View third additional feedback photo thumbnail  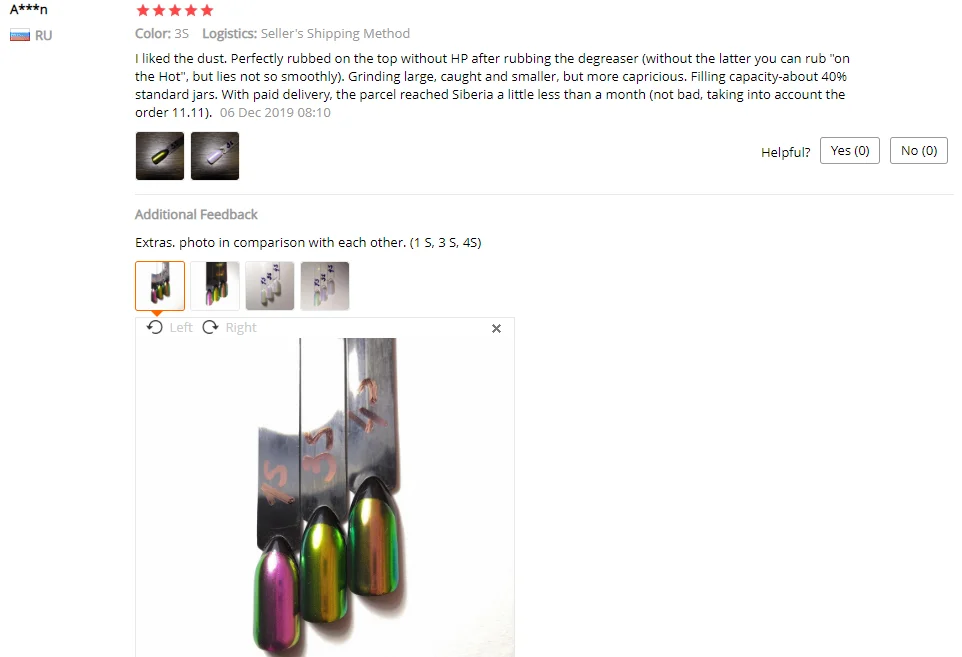pos(270,286)
